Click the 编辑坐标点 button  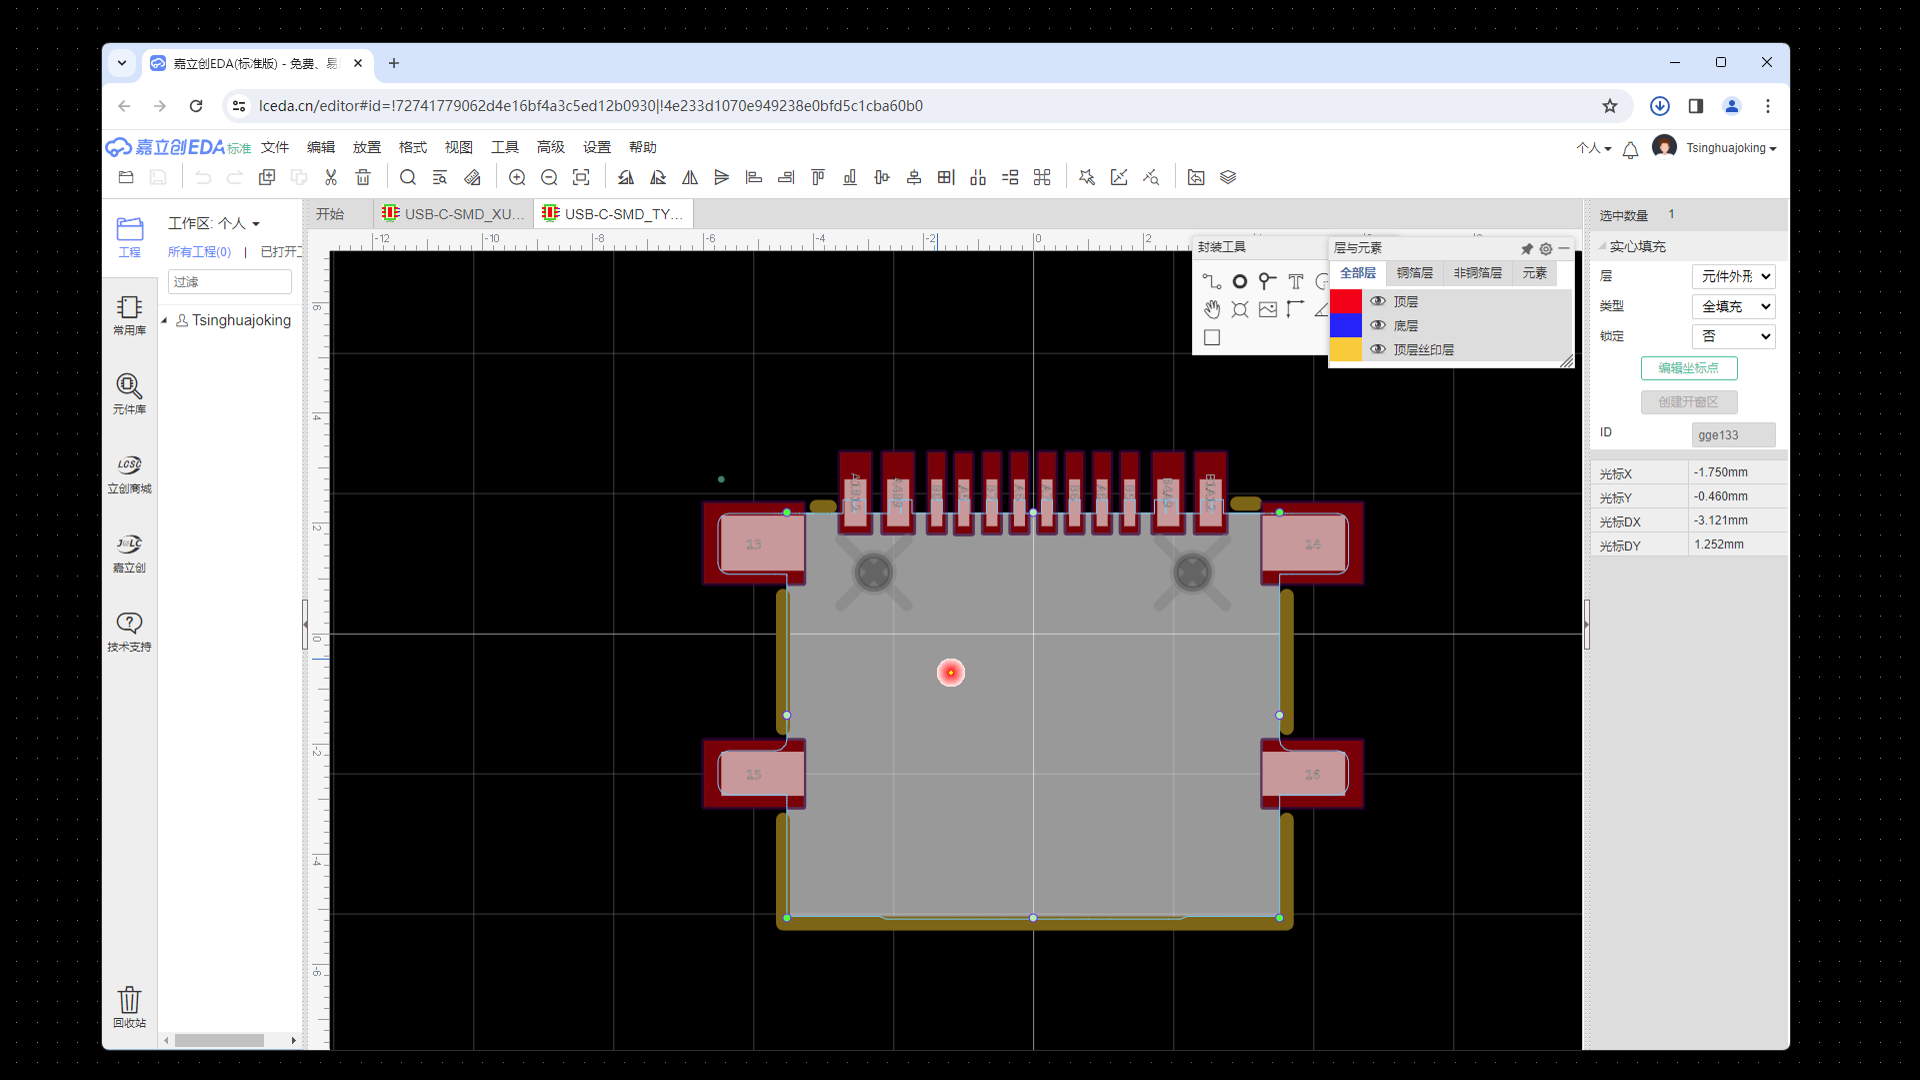coord(1688,368)
